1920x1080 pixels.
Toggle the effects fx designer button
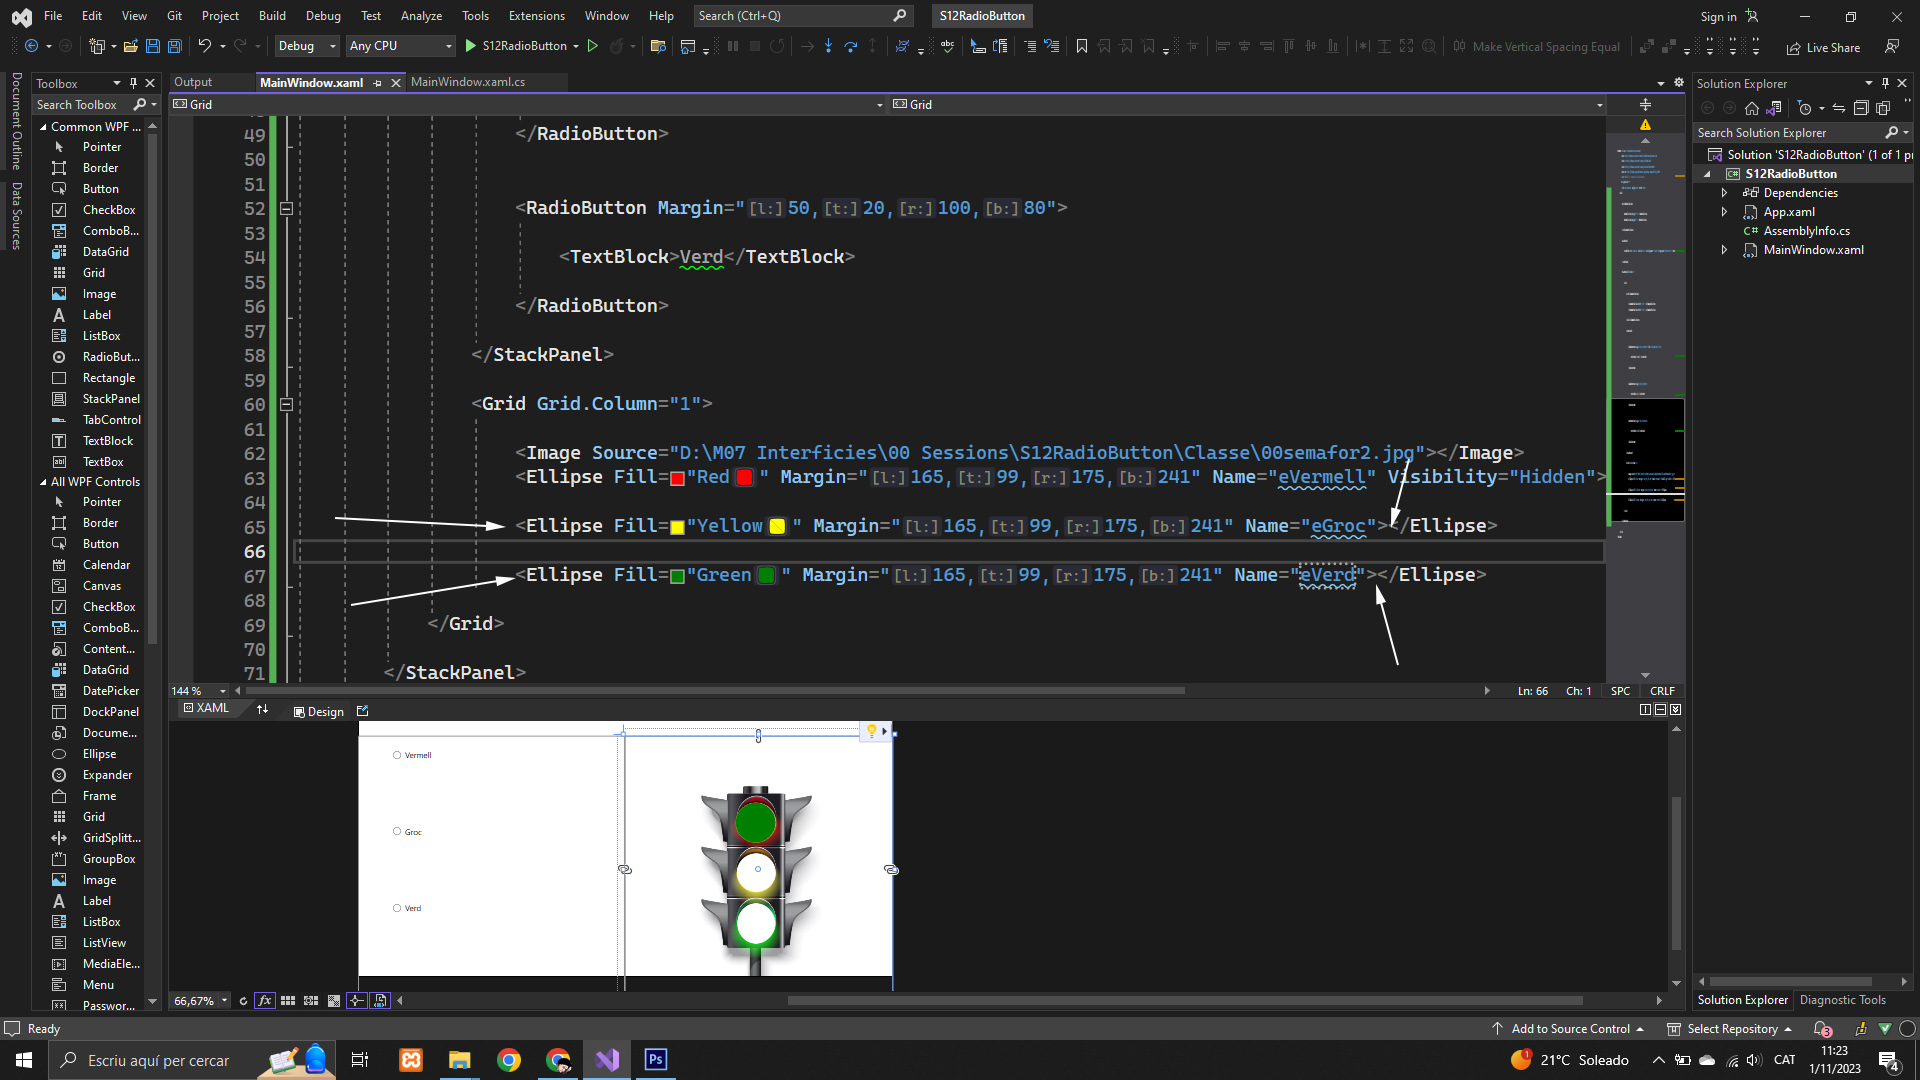click(x=264, y=1001)
